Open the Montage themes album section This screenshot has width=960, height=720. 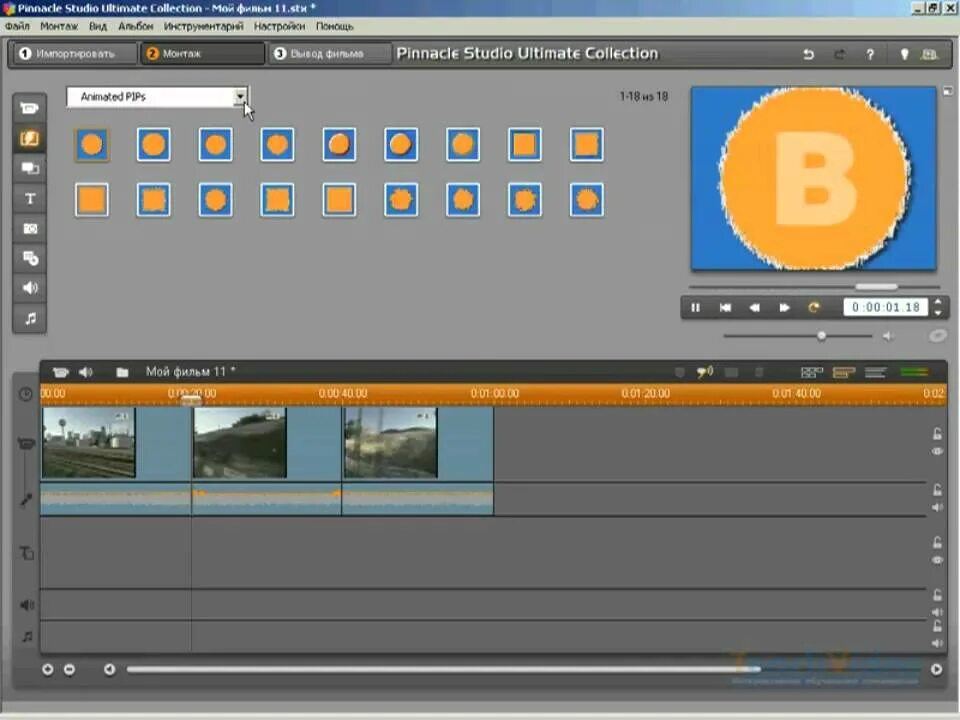pos(29,168)
